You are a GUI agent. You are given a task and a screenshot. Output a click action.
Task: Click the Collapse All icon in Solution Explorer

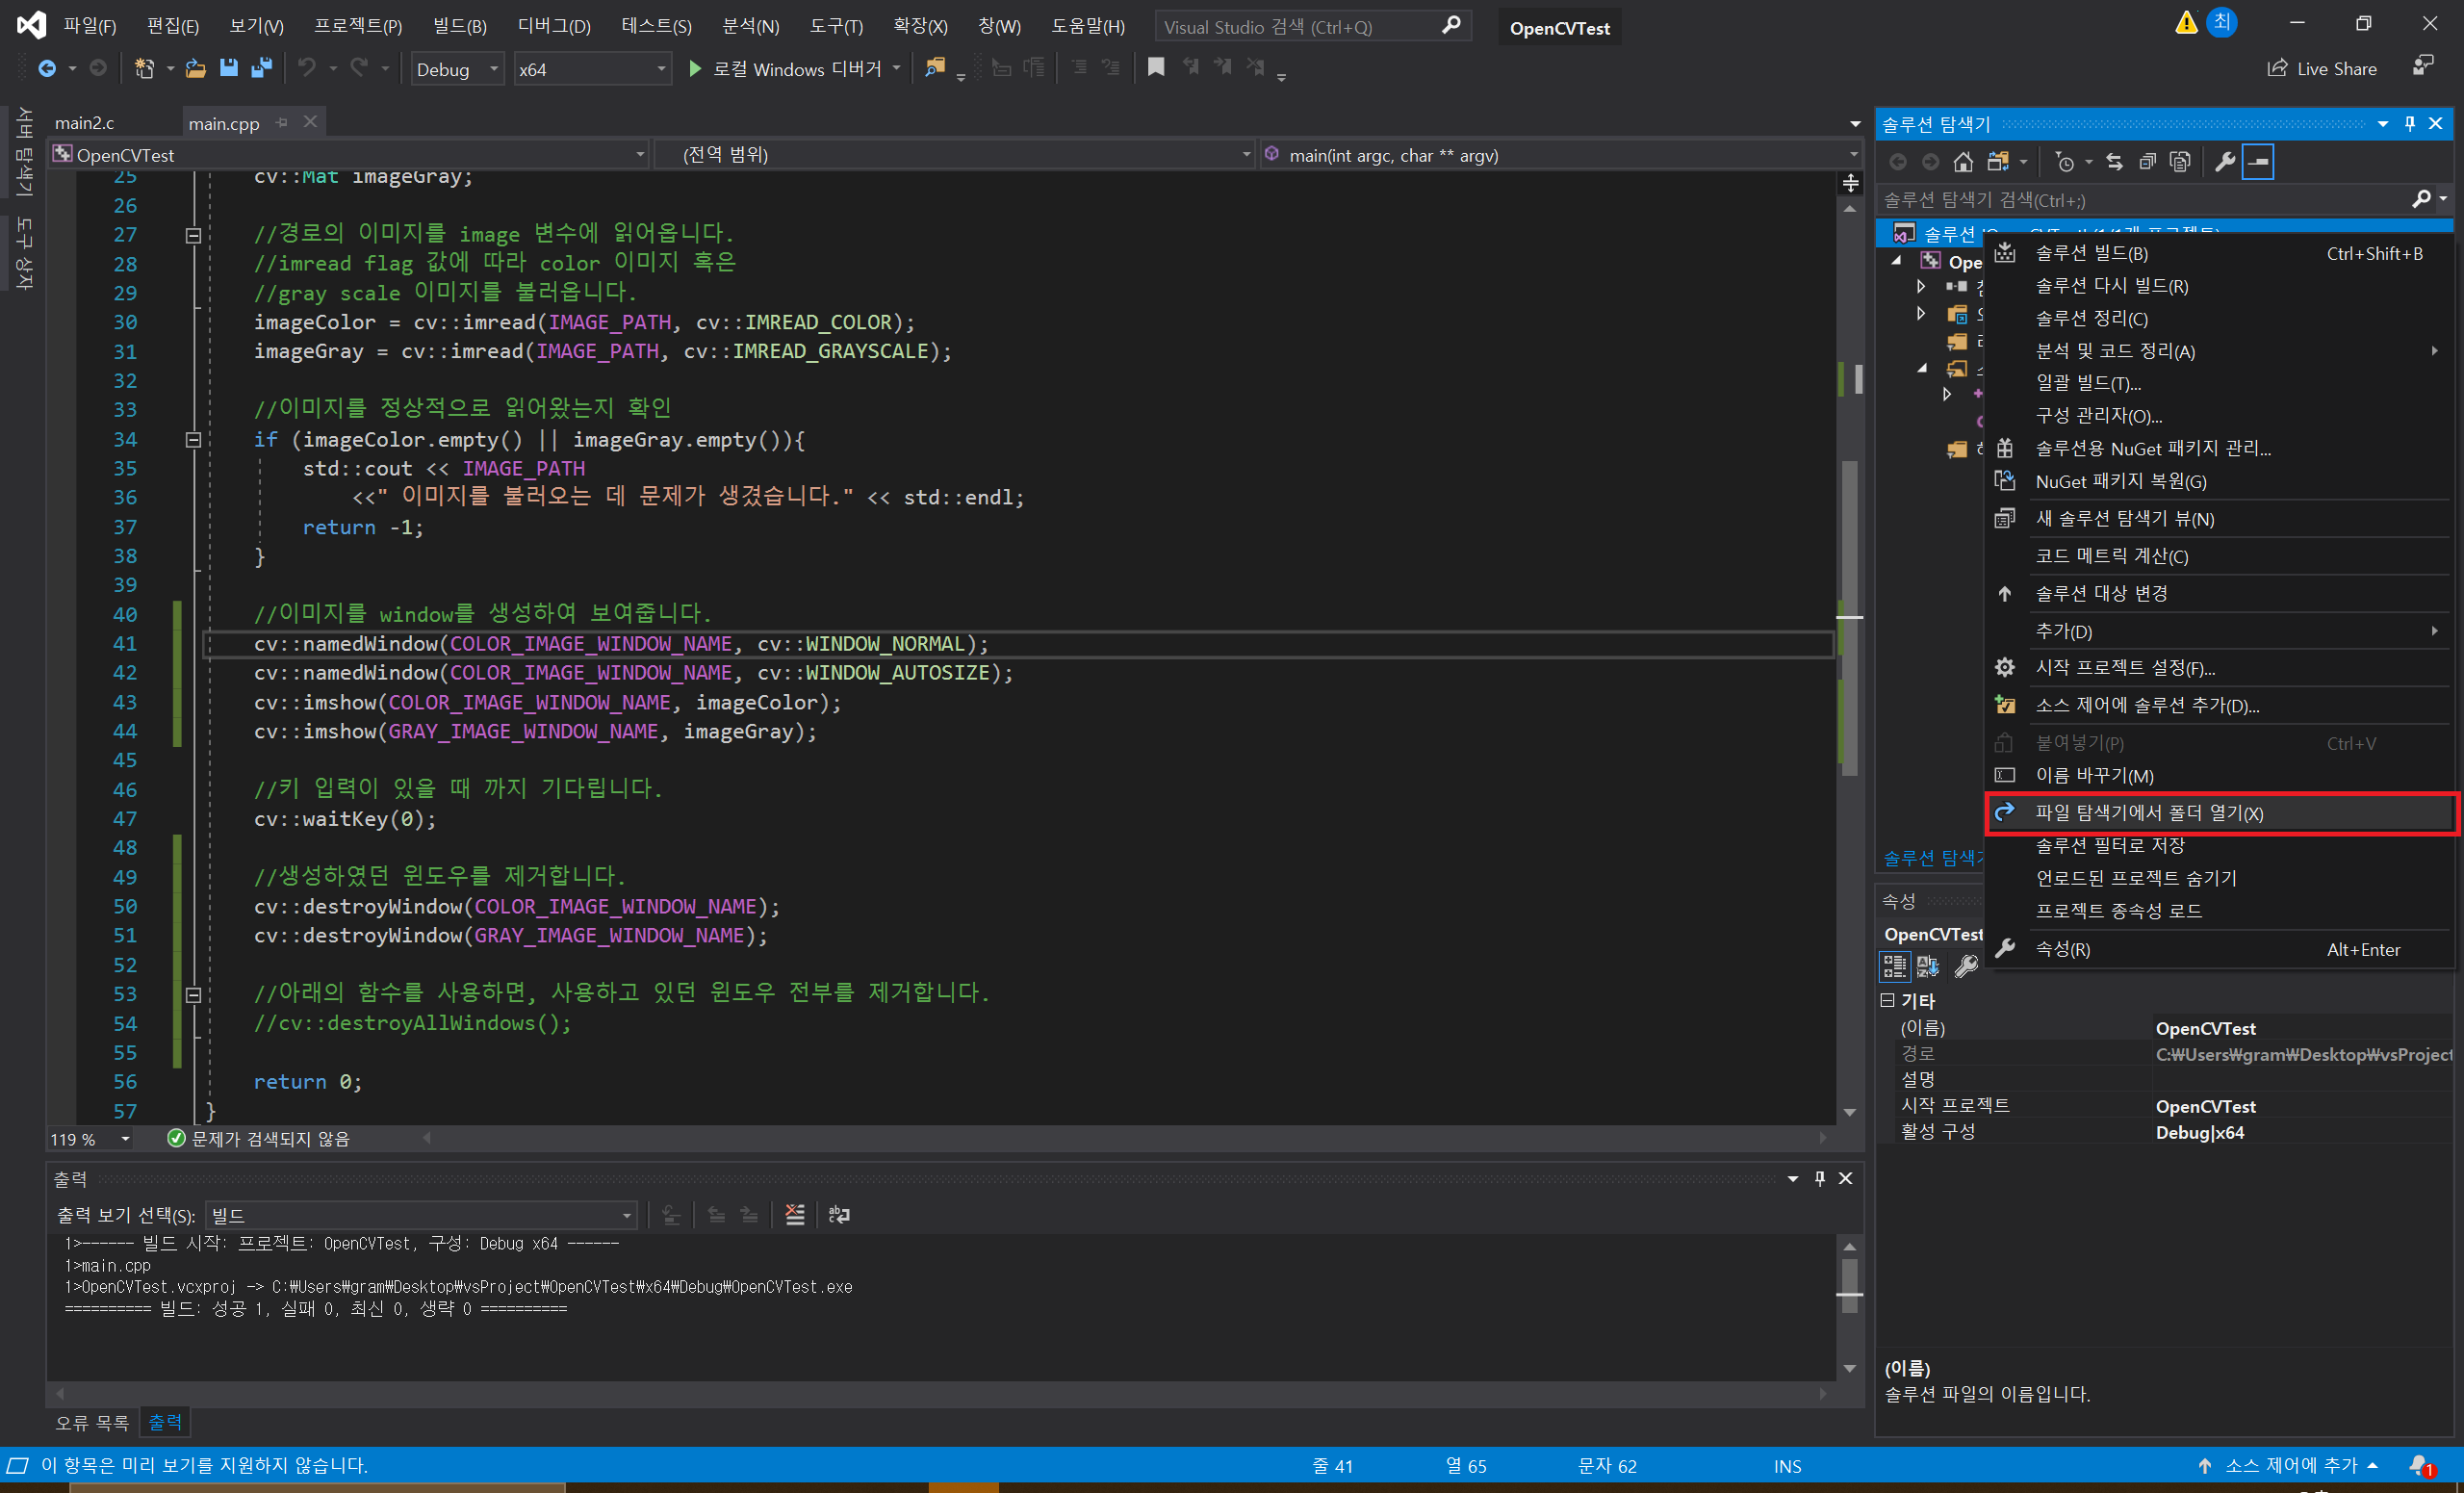pos(2147,161)
